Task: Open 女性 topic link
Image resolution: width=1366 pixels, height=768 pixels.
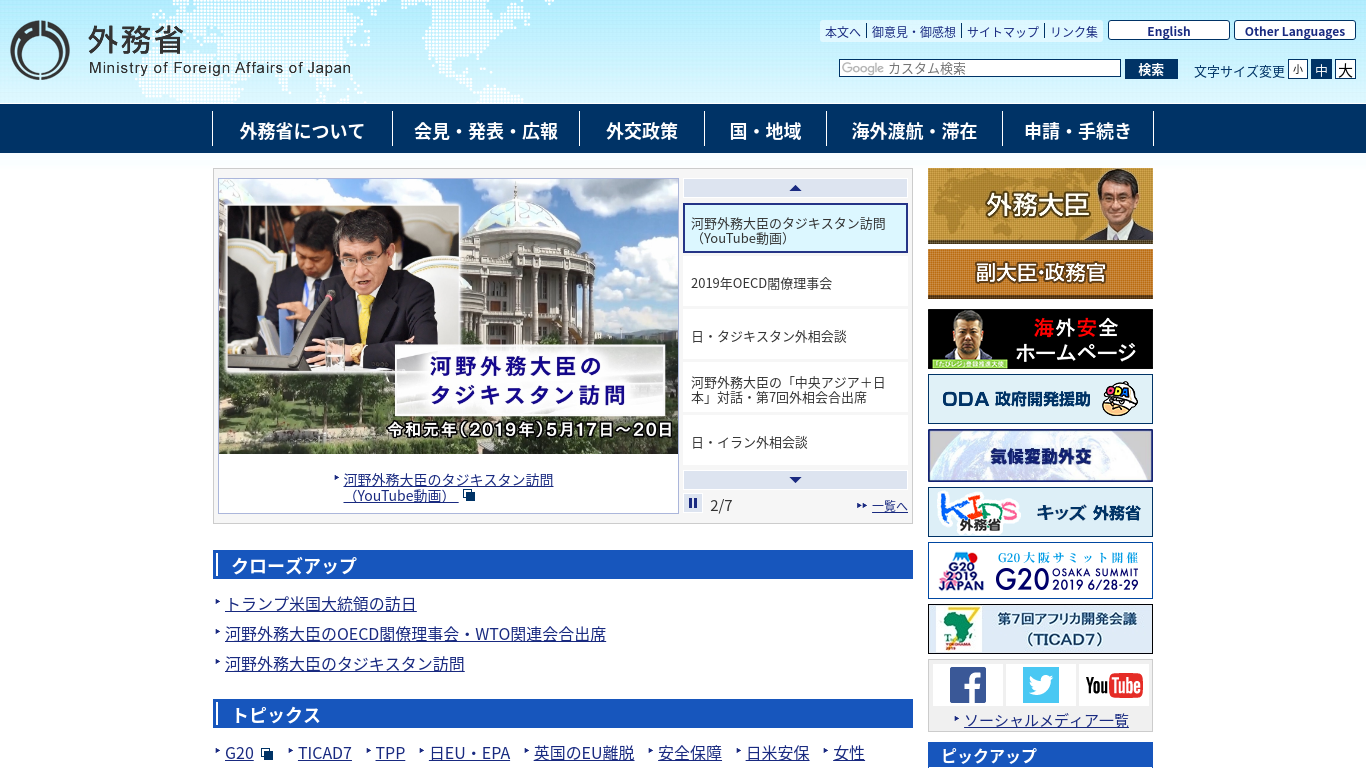Action: [849, 753]
